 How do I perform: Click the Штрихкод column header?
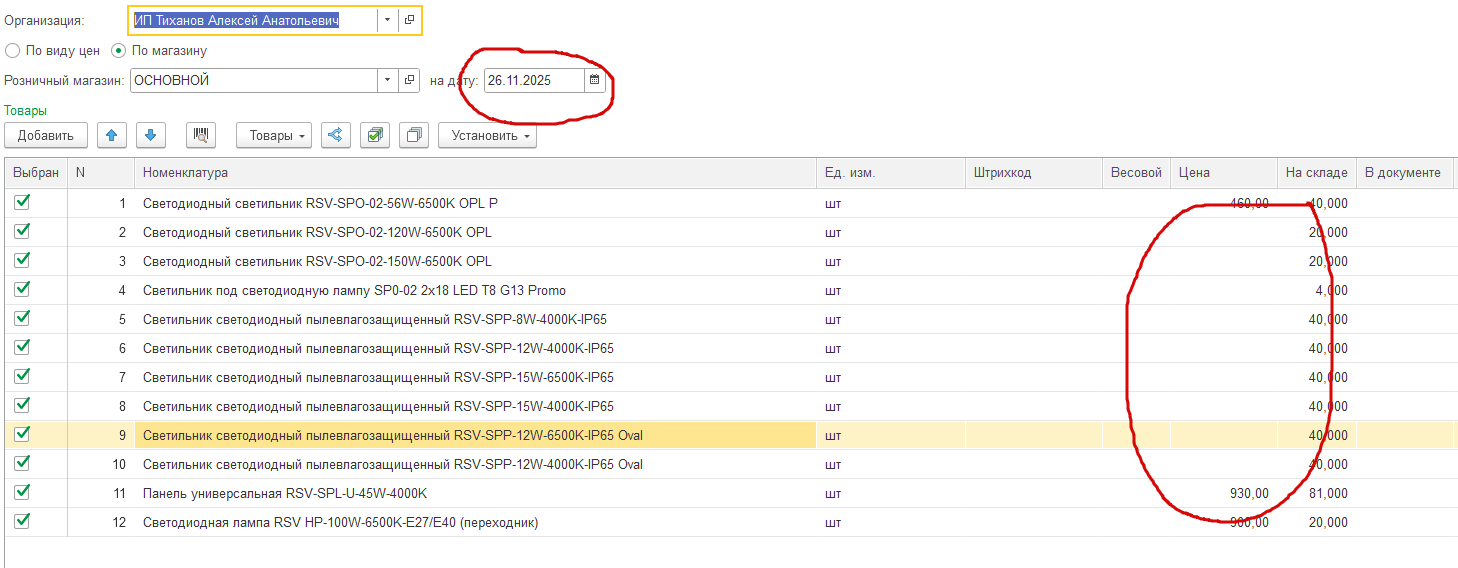click(x=1034, y=173)
